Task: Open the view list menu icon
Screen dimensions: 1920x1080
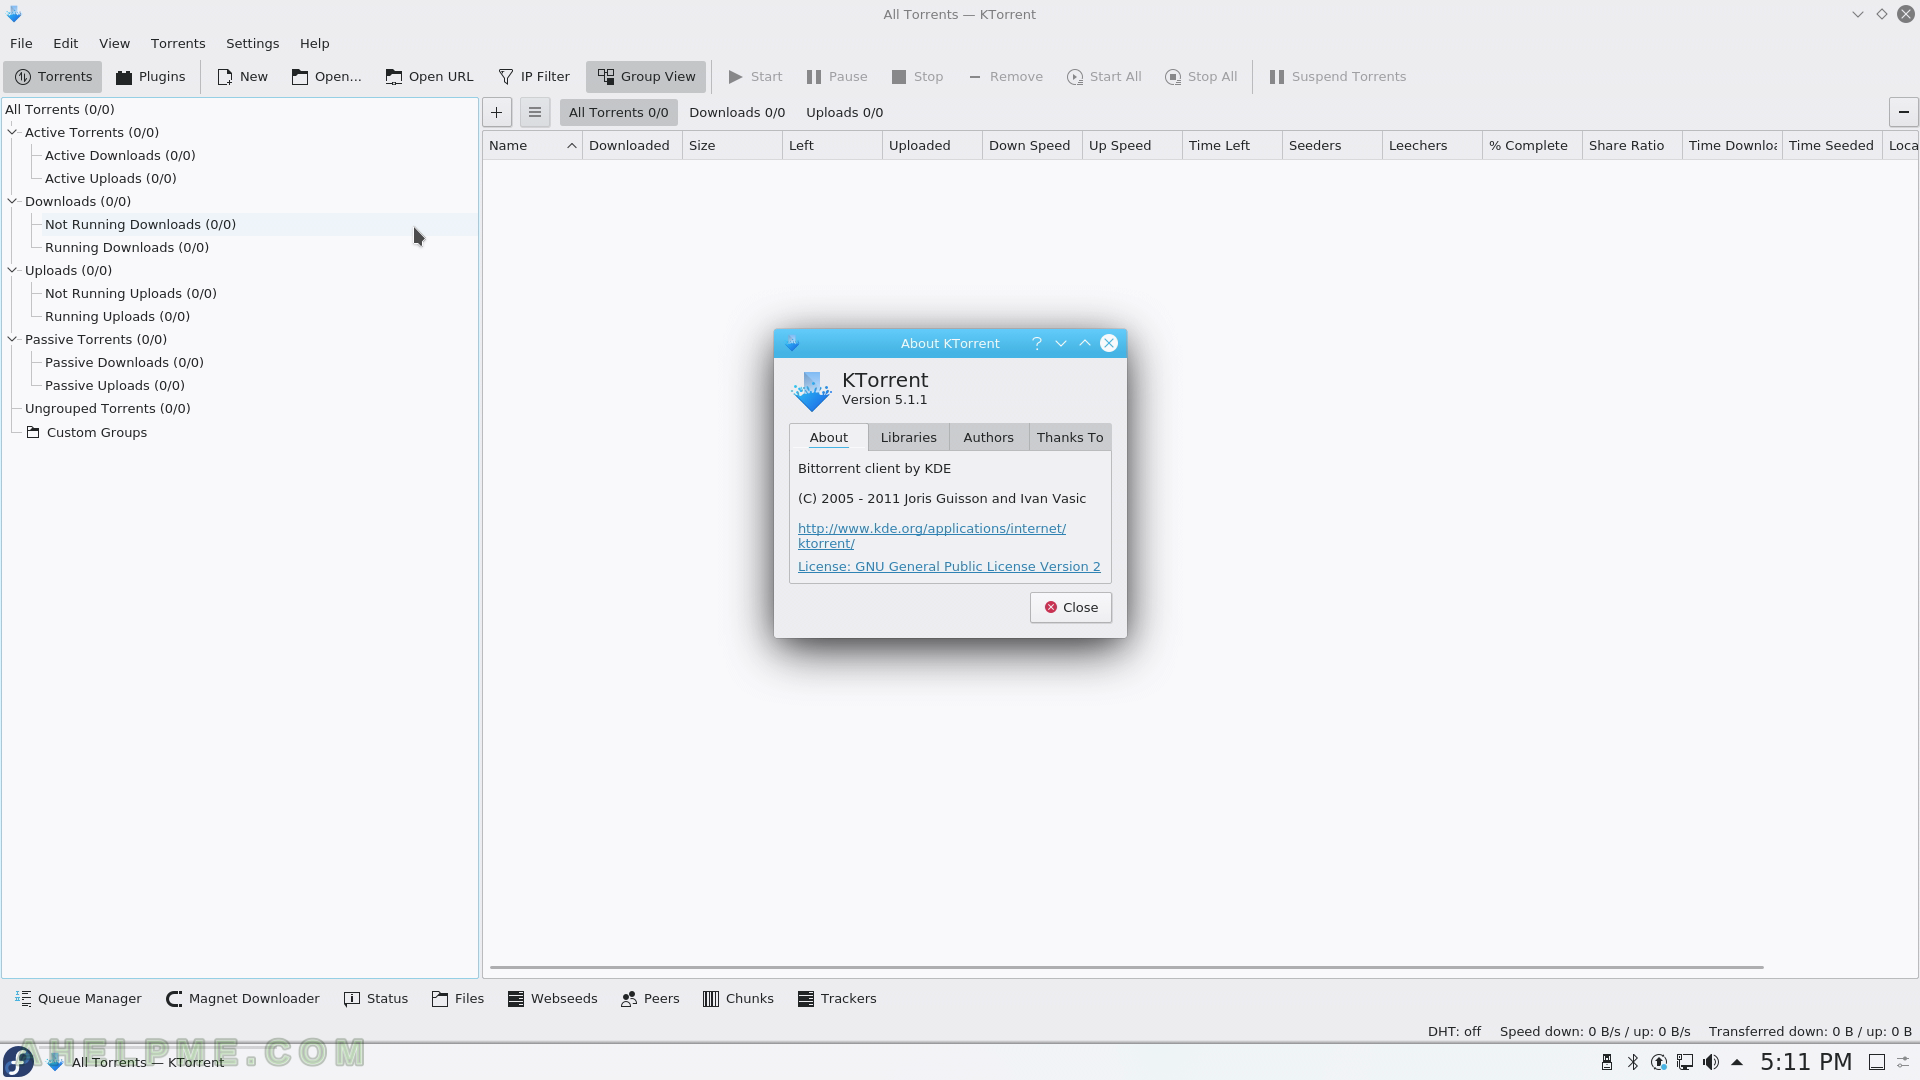Action: click(535, 113)
